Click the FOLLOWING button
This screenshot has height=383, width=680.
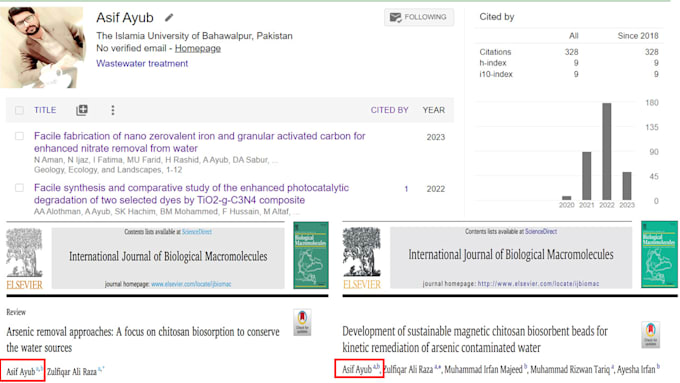pos(419,17)
